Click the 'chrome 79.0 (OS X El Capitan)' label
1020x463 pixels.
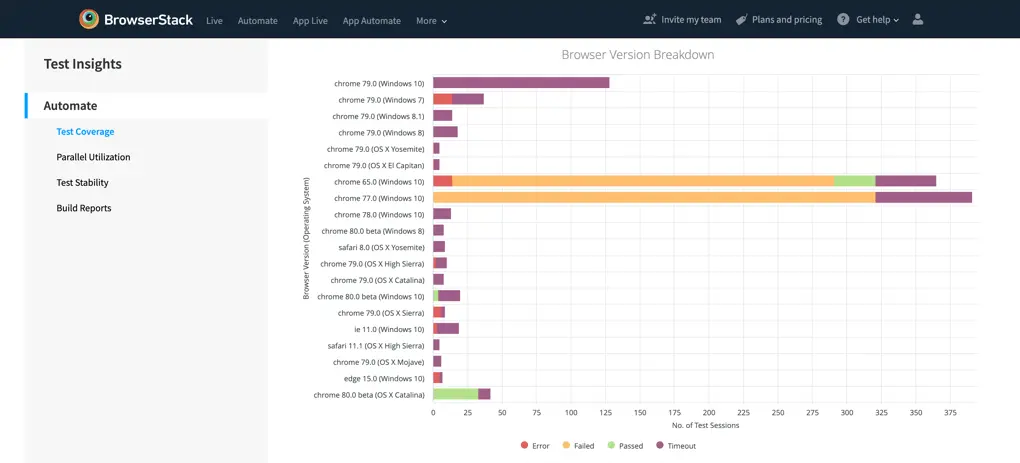tap(374, 165)
